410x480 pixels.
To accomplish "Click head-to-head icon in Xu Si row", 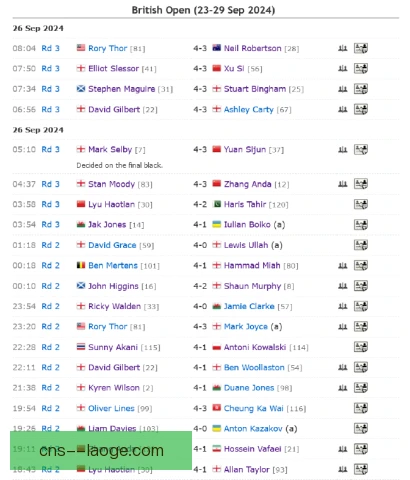I will tap(343, 69).
